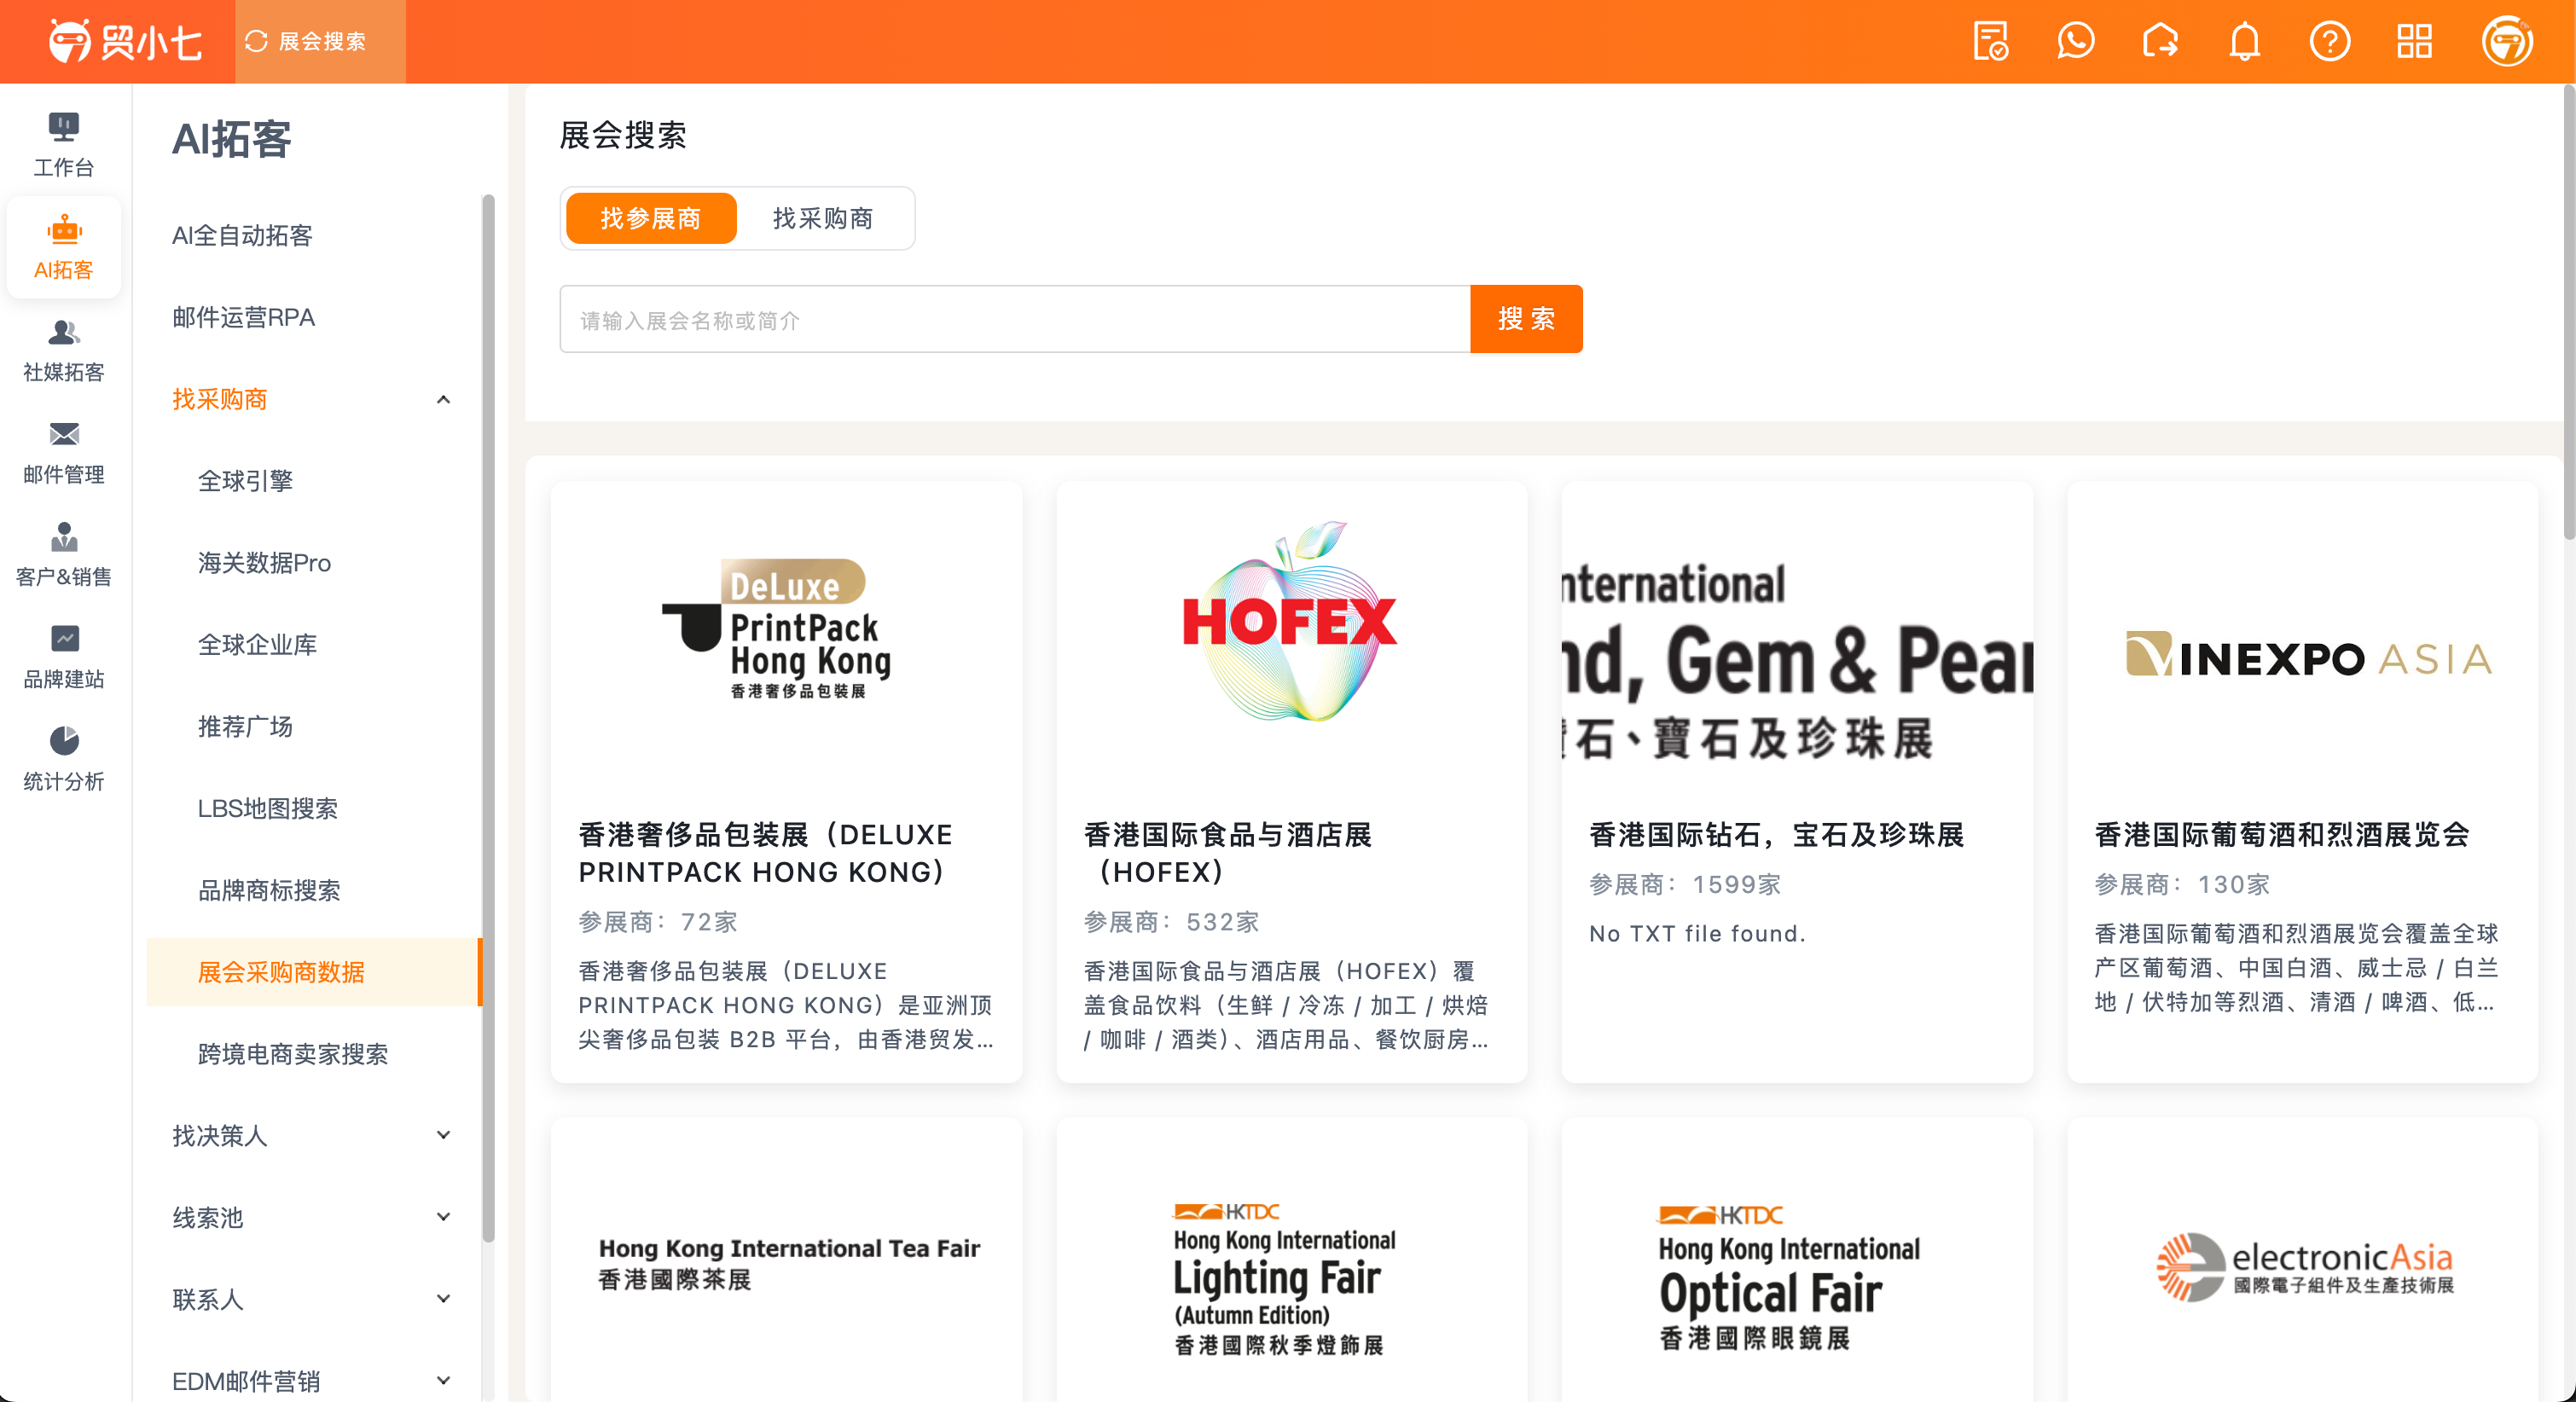
Task: Open 香港国际食品与酒店展 (HOFEX) title
Action: click(x=1228, y=853)
